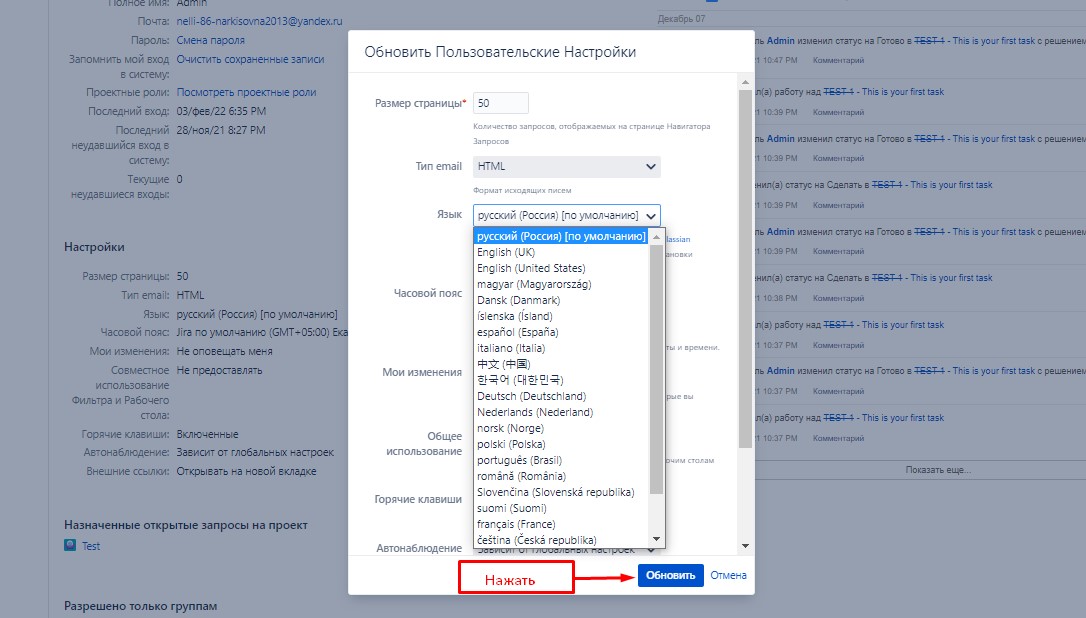This screenshot has width=1086, height=618.
Task: Click the dialog vertical scrollbar thumb
Action: 745,269
